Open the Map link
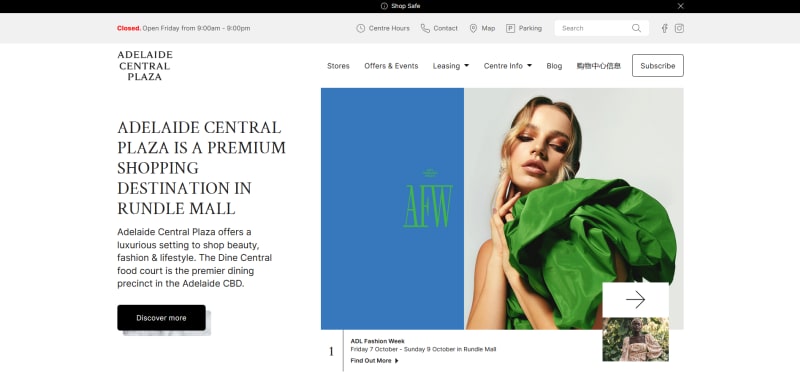The height and width of the screenshot is (377, 800). 488,29
